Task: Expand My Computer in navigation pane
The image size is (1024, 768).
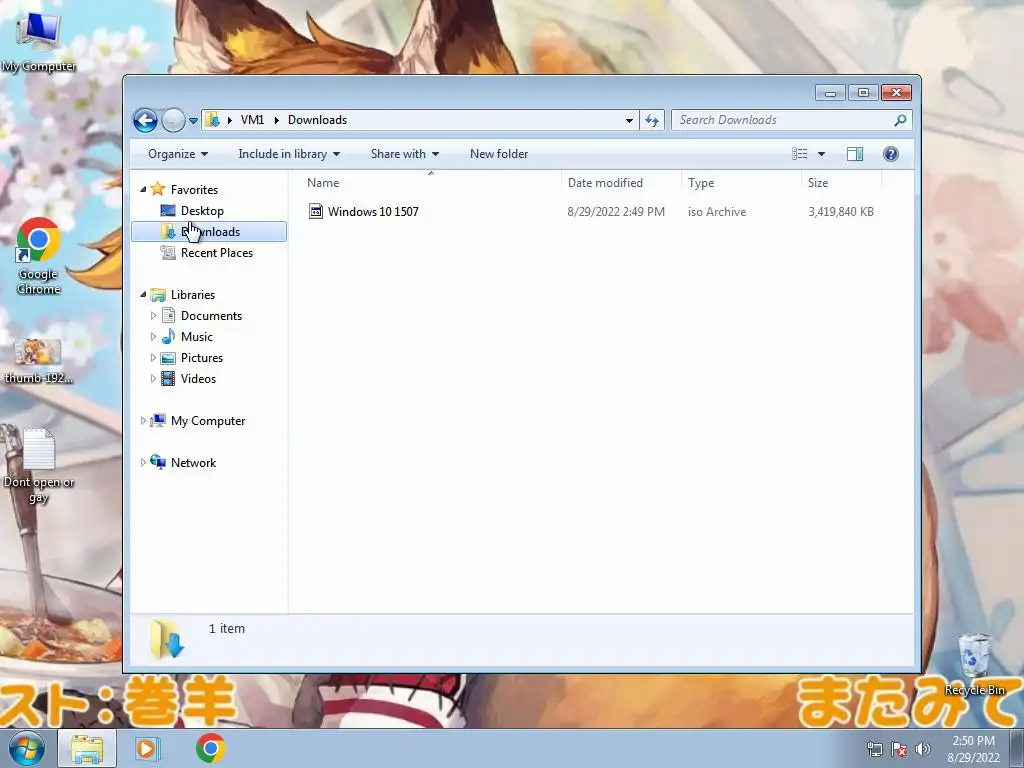Action: click(143, 421)
